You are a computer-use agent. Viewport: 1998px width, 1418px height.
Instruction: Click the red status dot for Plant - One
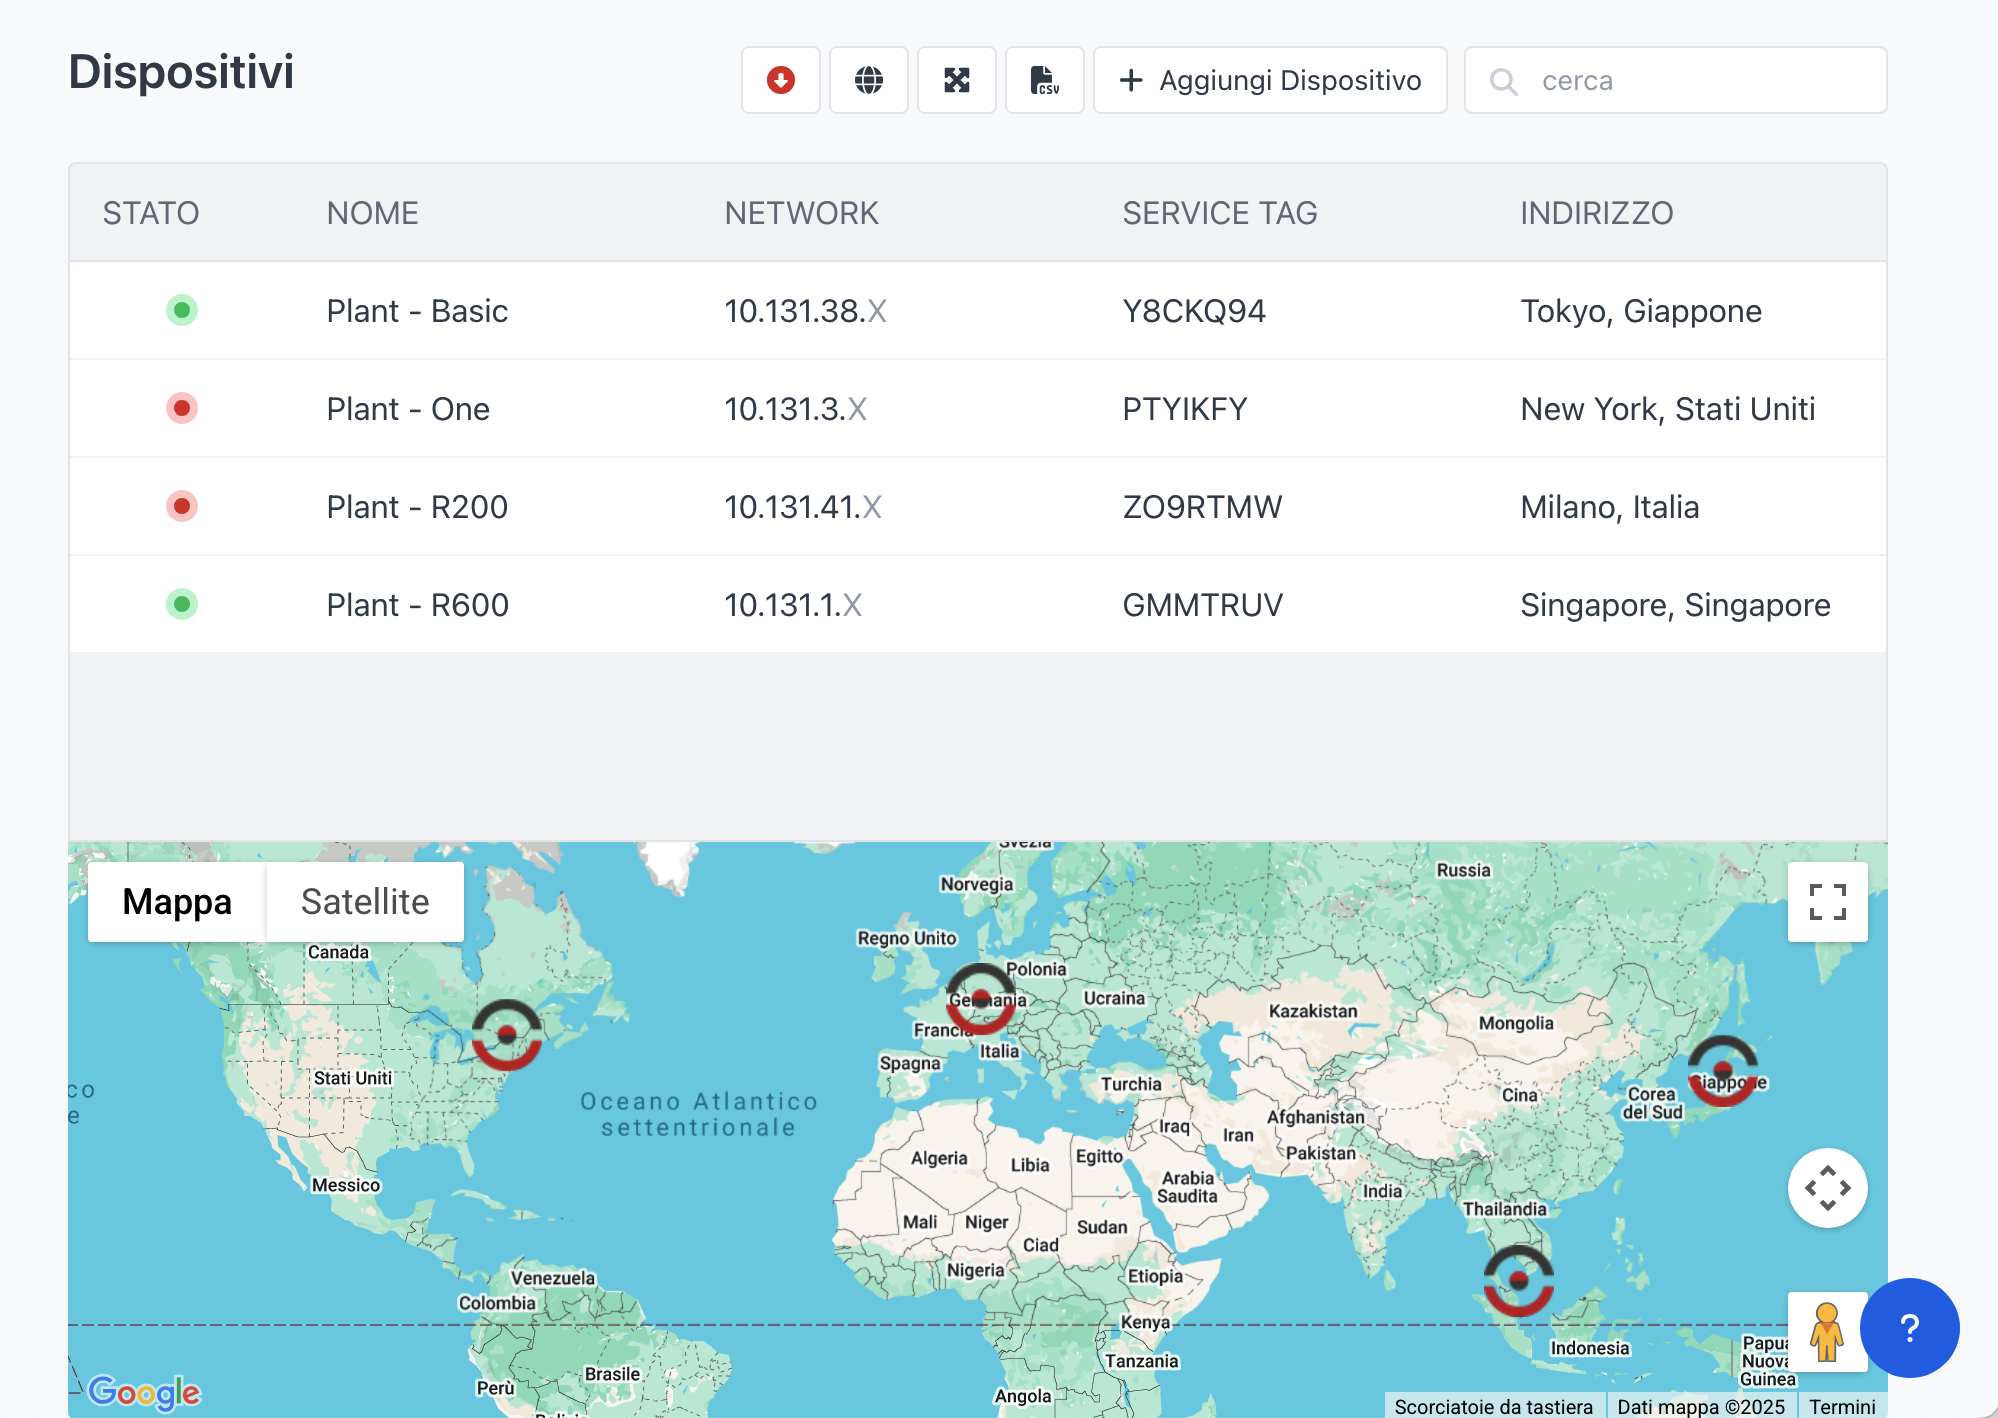click(x=182, y=408)
